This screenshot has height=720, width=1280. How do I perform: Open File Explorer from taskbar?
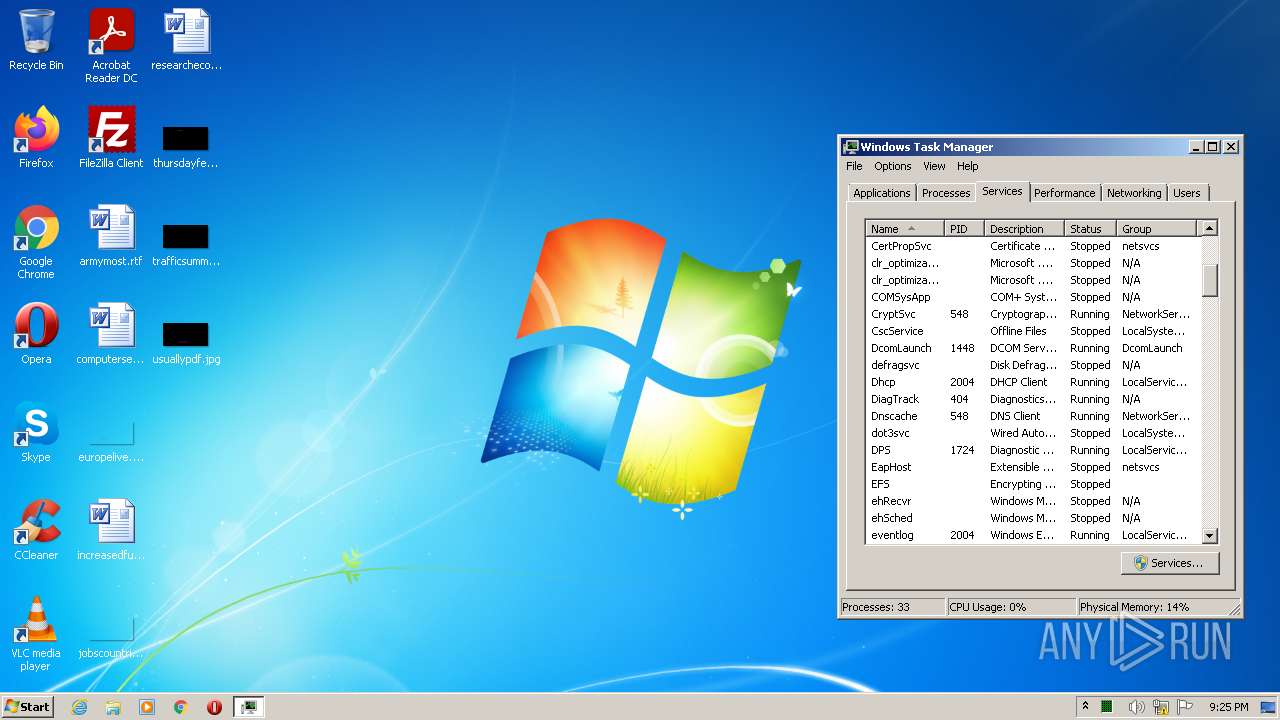point(113,707)
